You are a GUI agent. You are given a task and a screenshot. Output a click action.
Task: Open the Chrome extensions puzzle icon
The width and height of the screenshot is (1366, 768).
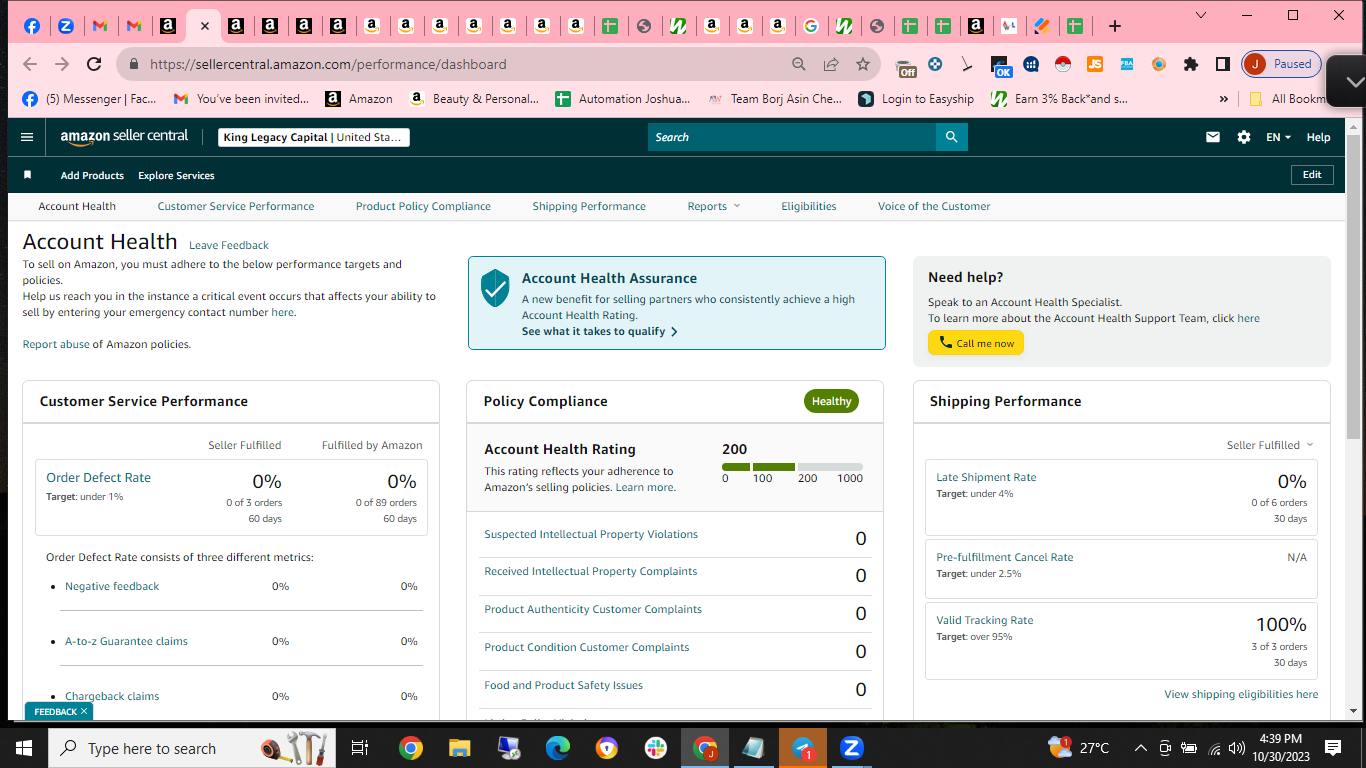point(1190,64)
